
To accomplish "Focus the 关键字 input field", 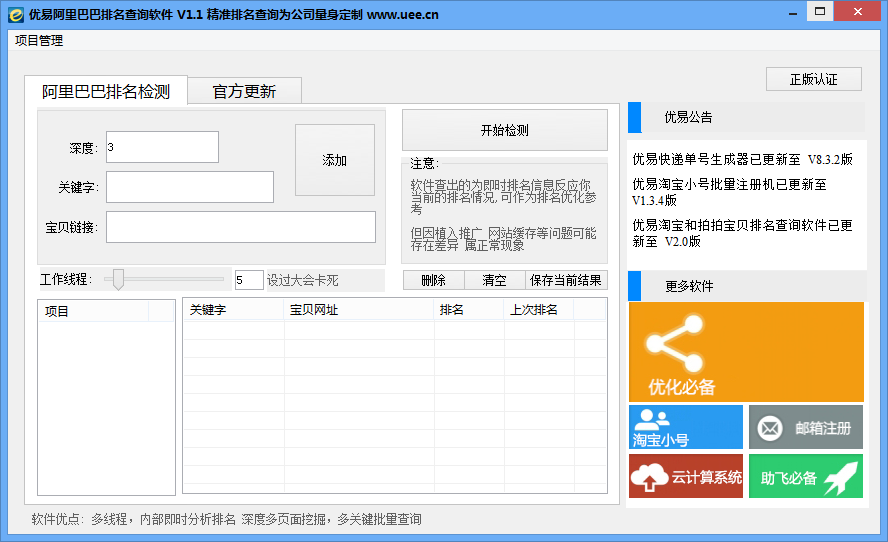I will coord(190,187).
